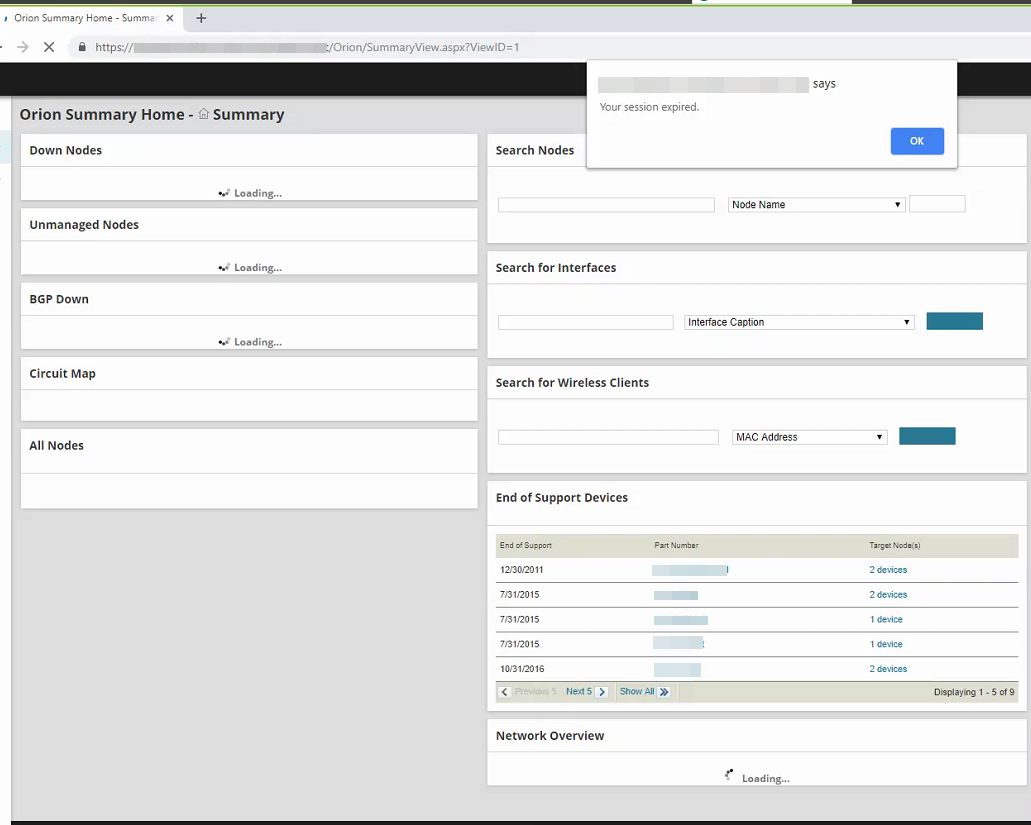Click the Search Nodes text field
Viewport: 1031px width, 825px height.
click(x=606, y=204)
